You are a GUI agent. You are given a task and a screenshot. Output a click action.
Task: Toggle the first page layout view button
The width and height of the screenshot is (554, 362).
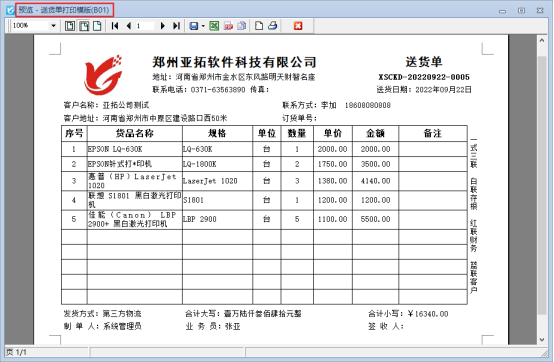pyautogui.click(x=70, y=26)
